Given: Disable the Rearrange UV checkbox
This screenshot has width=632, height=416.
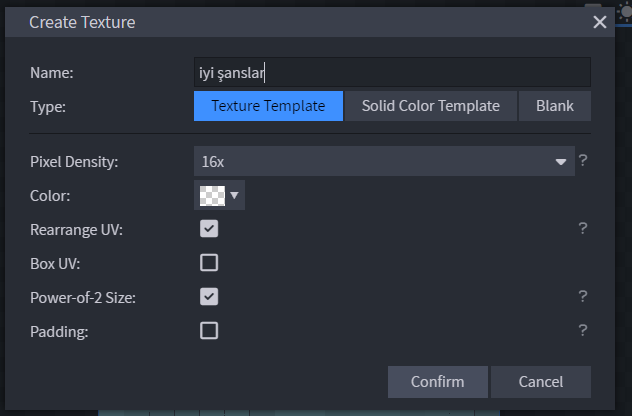Looking at the screenshot, I should (x=209, y=229).
